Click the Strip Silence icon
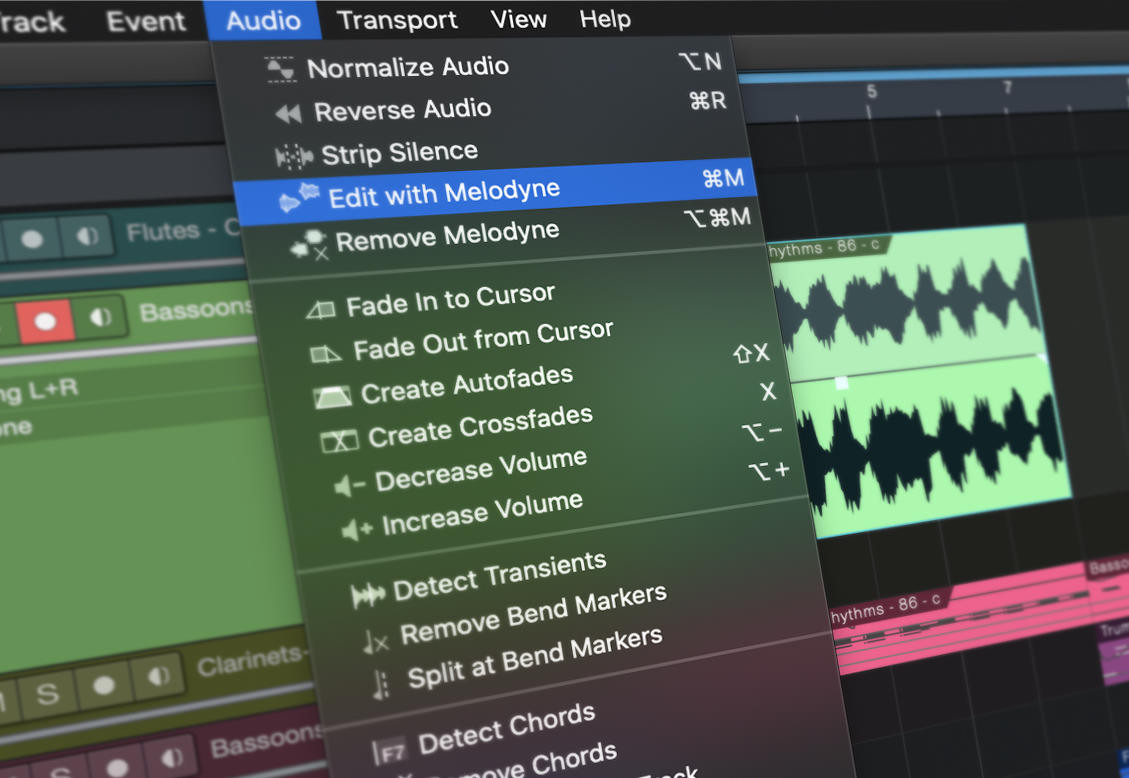This screenshot has width=1129, height=778. [294, 156]
